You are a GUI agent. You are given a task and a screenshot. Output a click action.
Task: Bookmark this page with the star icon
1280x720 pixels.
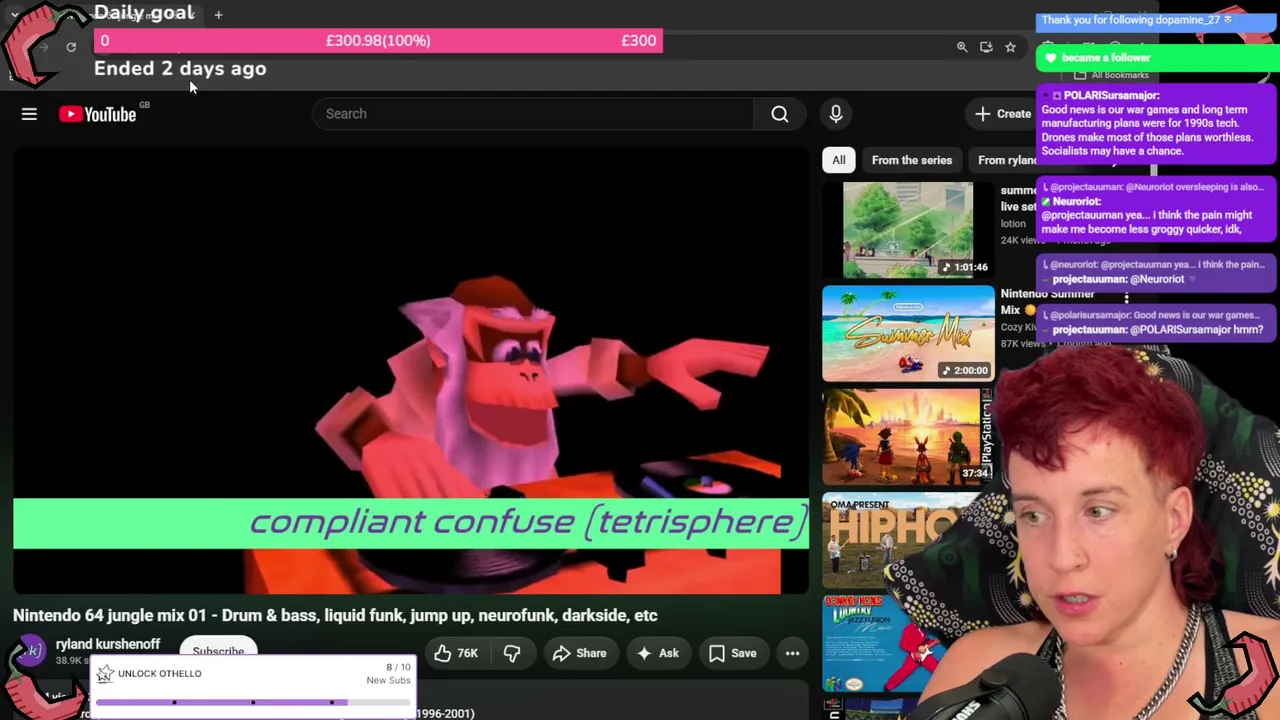(1010, 47)
